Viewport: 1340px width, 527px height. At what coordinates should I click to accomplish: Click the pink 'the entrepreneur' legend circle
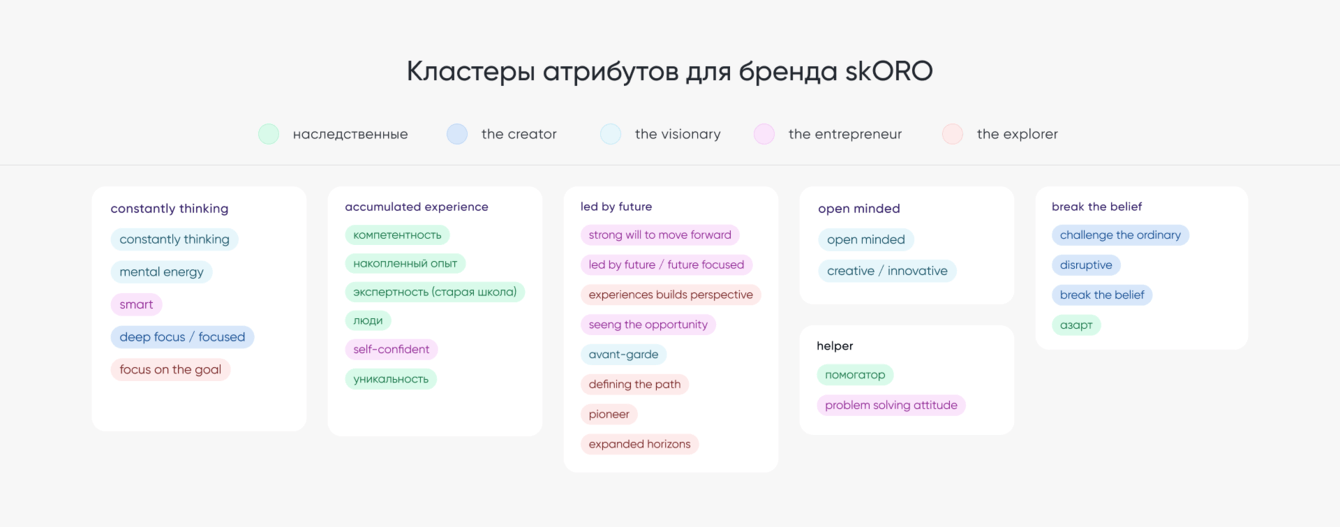click(x=764, y=134)
